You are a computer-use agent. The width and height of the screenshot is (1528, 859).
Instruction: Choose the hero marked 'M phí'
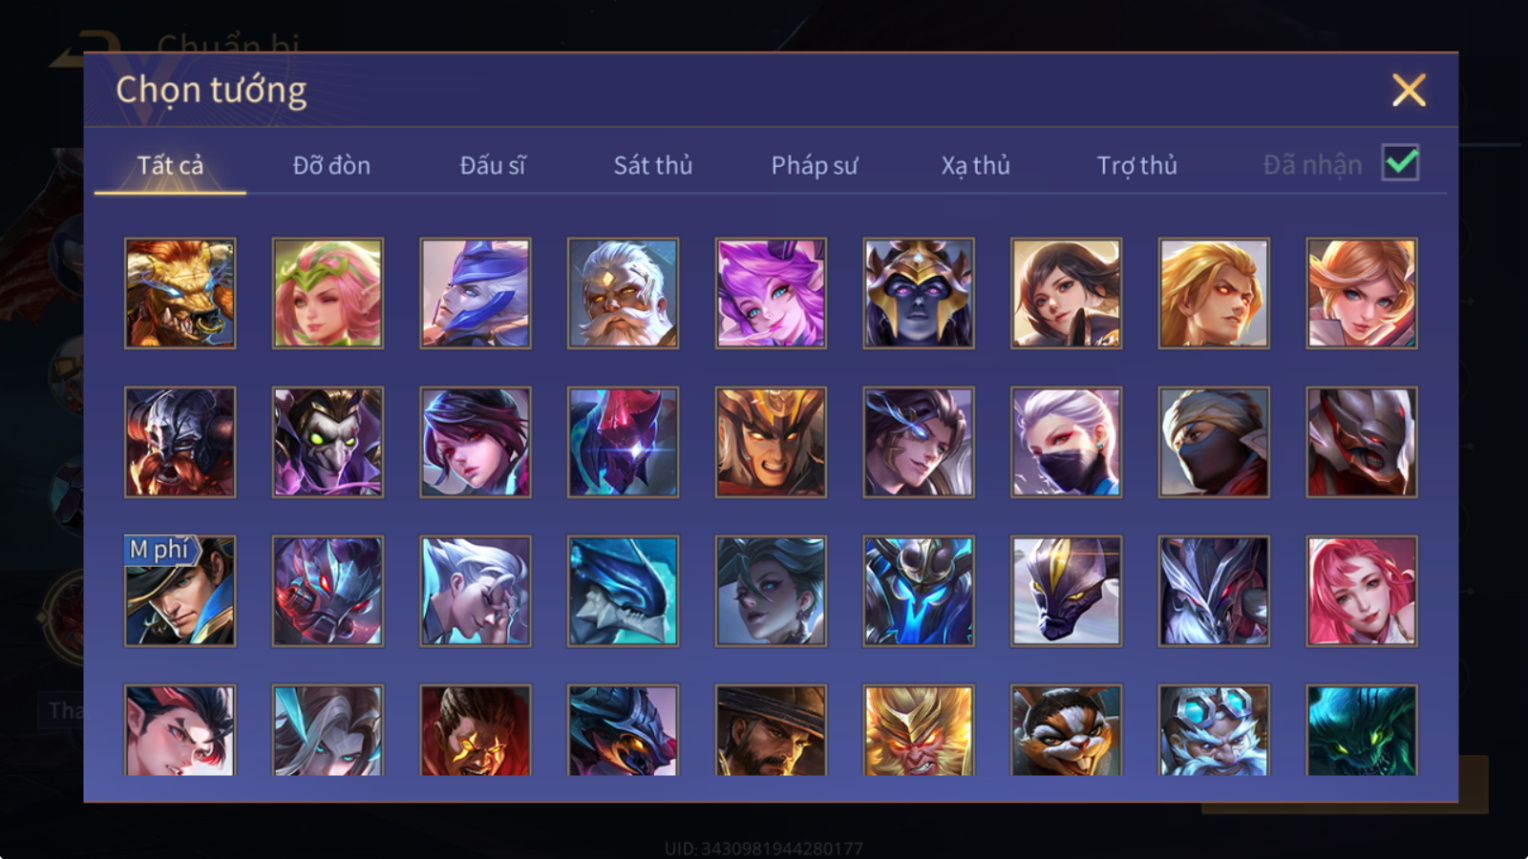[180, 590]
